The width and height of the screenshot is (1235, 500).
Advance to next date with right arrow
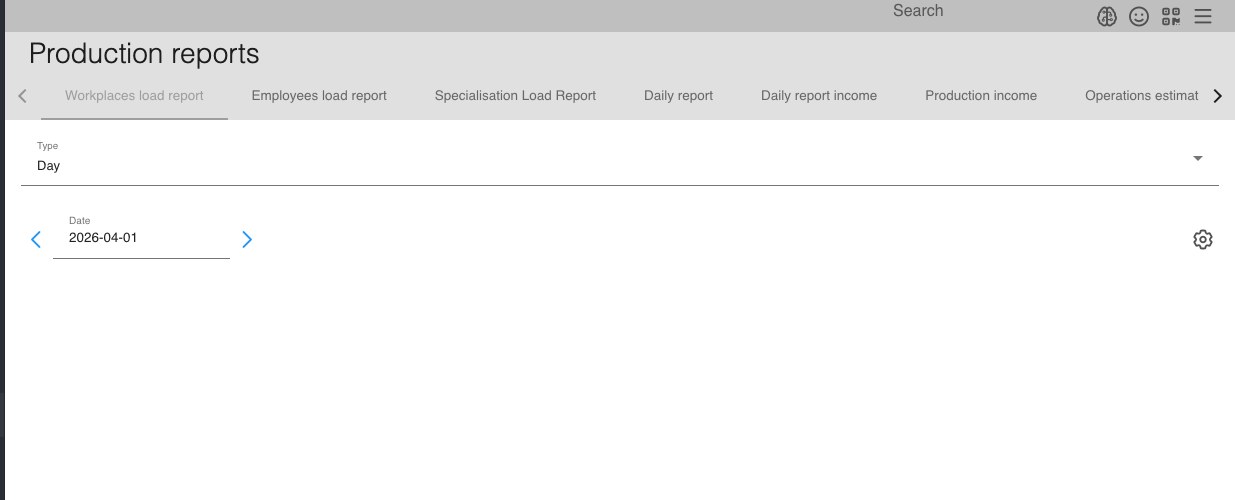tap(247, 240)
